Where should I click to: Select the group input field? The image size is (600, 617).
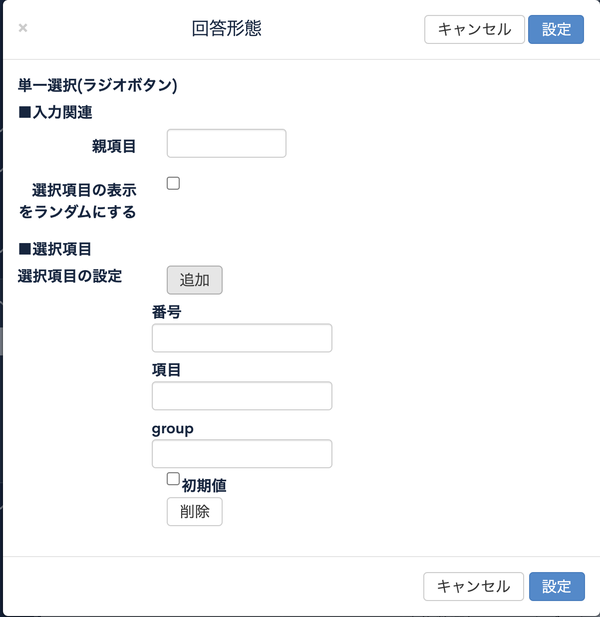242,453
